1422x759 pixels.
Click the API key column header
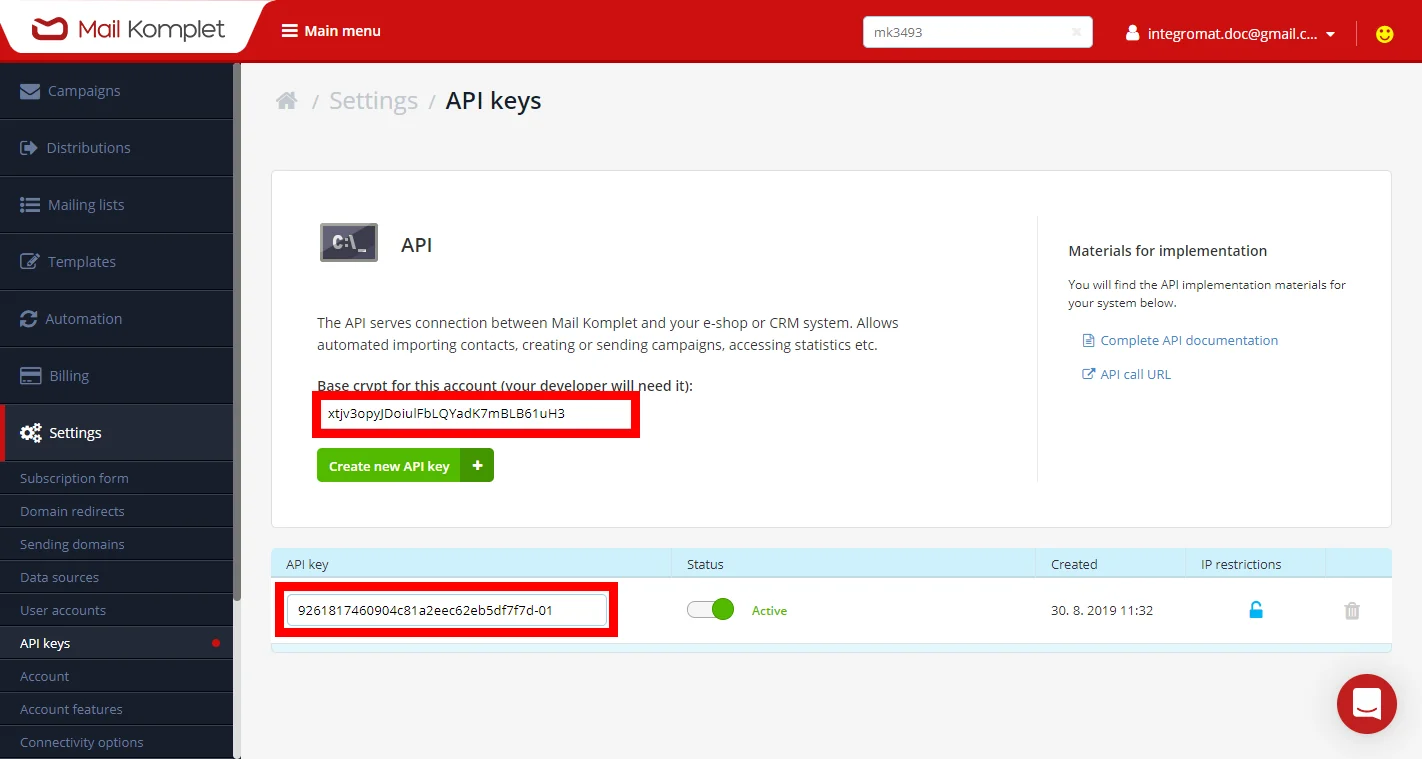pyautogui.click(x=307, y=564)
